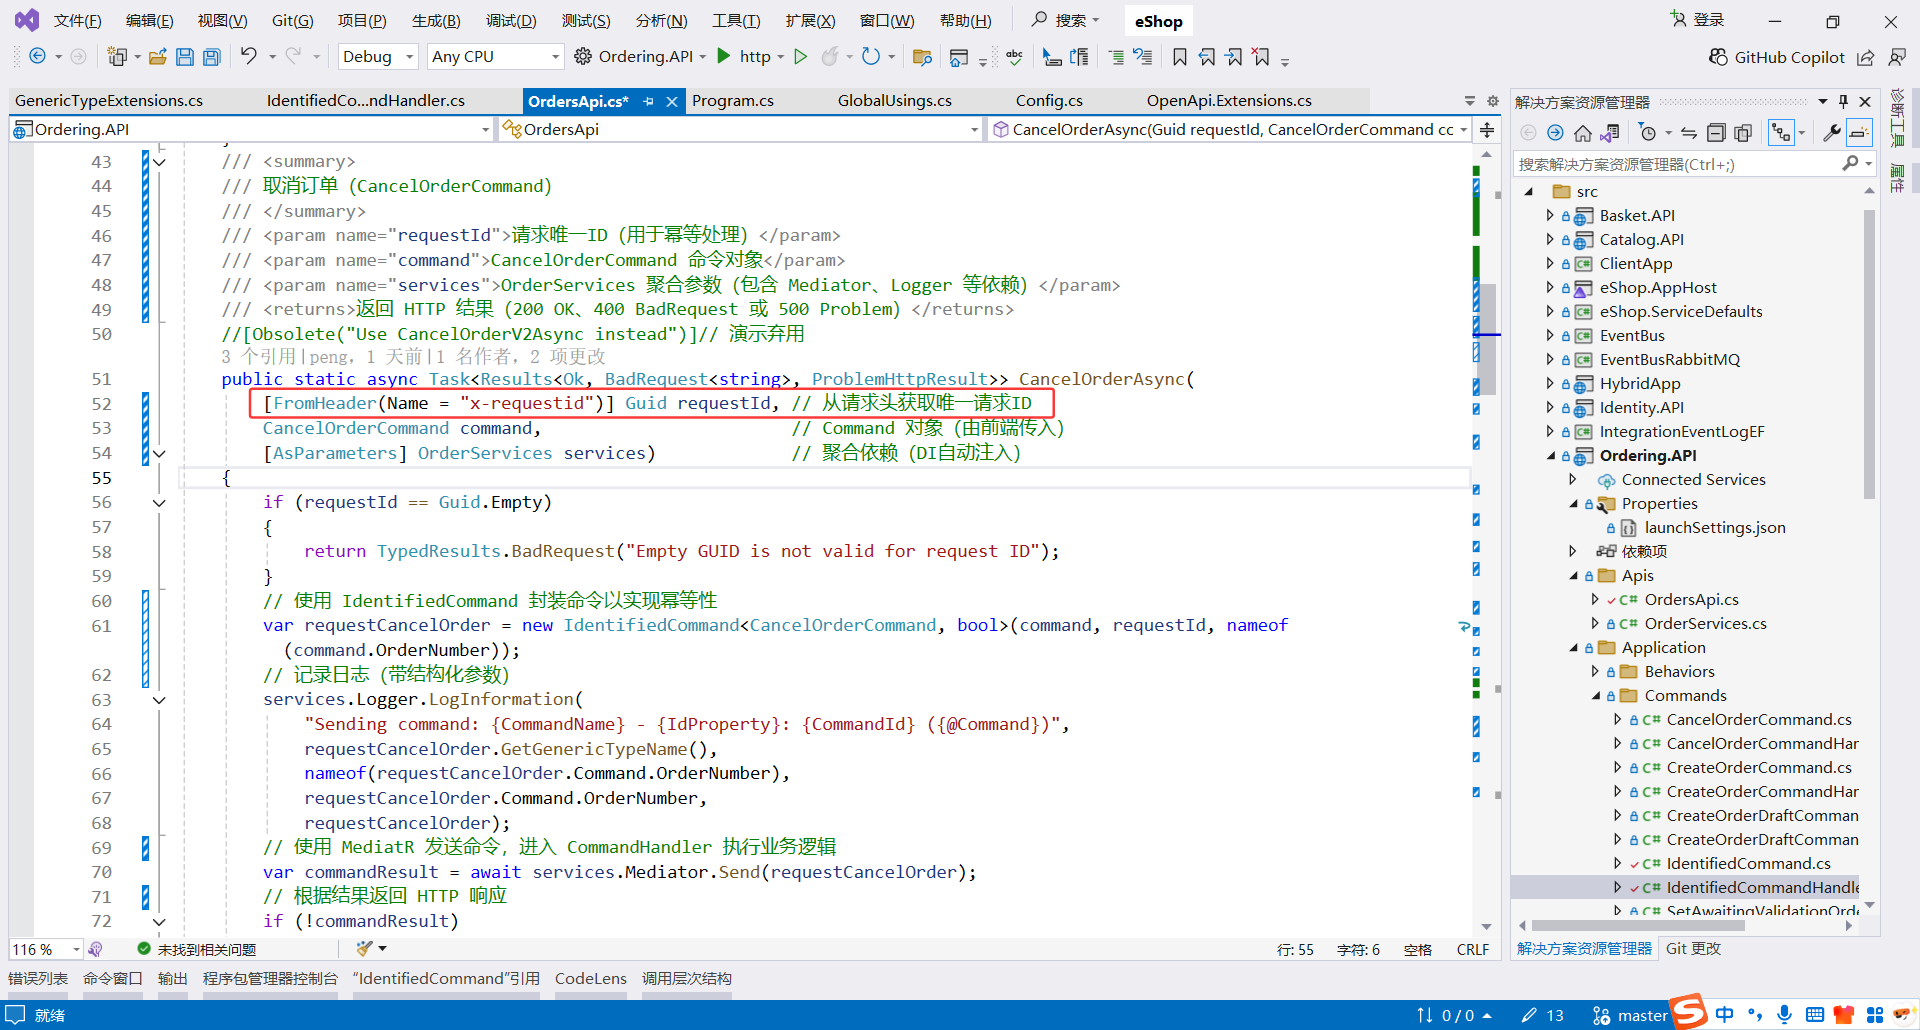Viewport: 1920px width, 1030px height.
Task: Clear all bookmarks
Action: 1262,57
